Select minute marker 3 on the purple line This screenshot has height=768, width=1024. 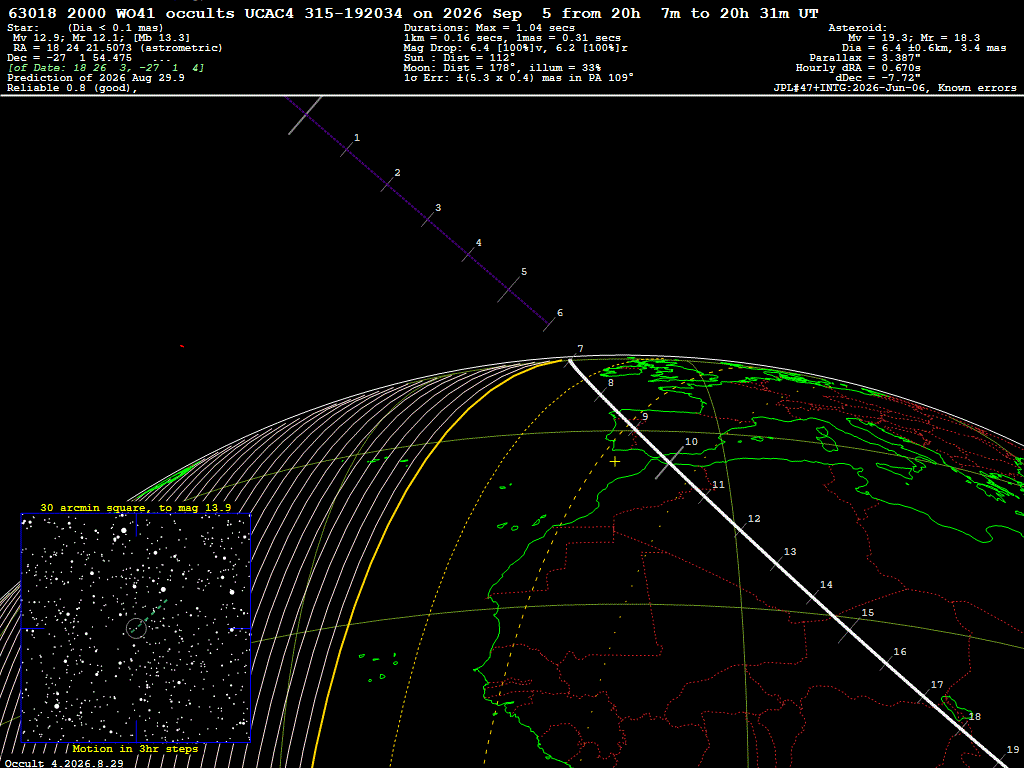click(x=438, y=208)
